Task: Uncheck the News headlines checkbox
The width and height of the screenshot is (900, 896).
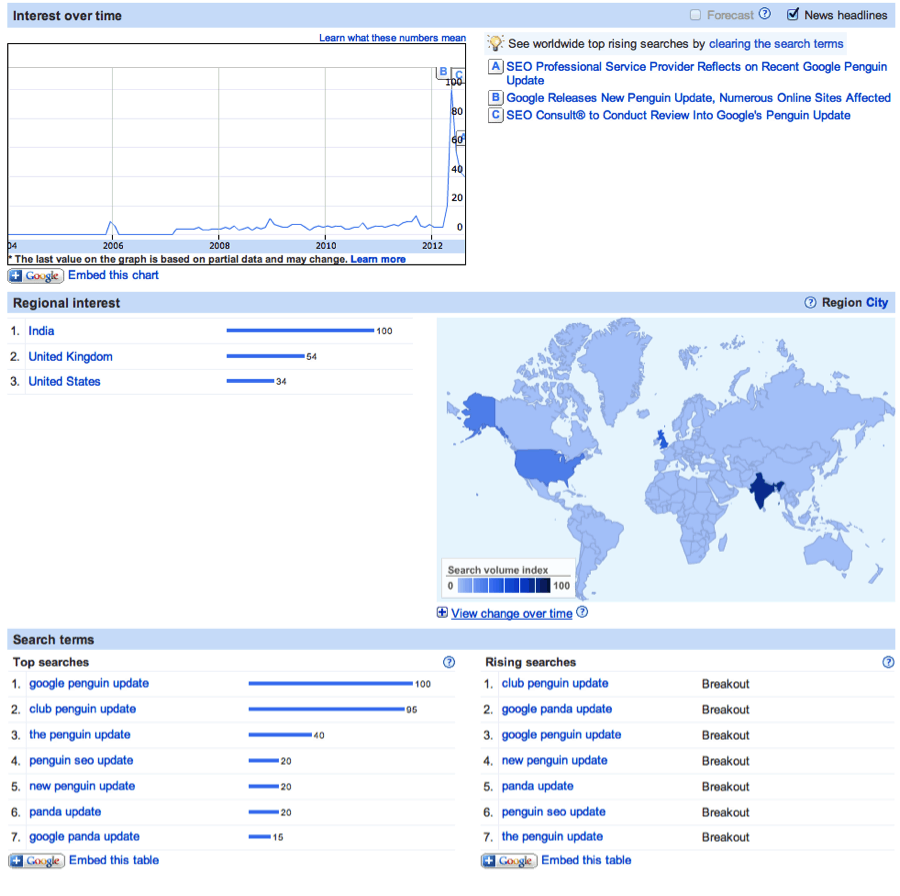Action: [x=793, y=14]
